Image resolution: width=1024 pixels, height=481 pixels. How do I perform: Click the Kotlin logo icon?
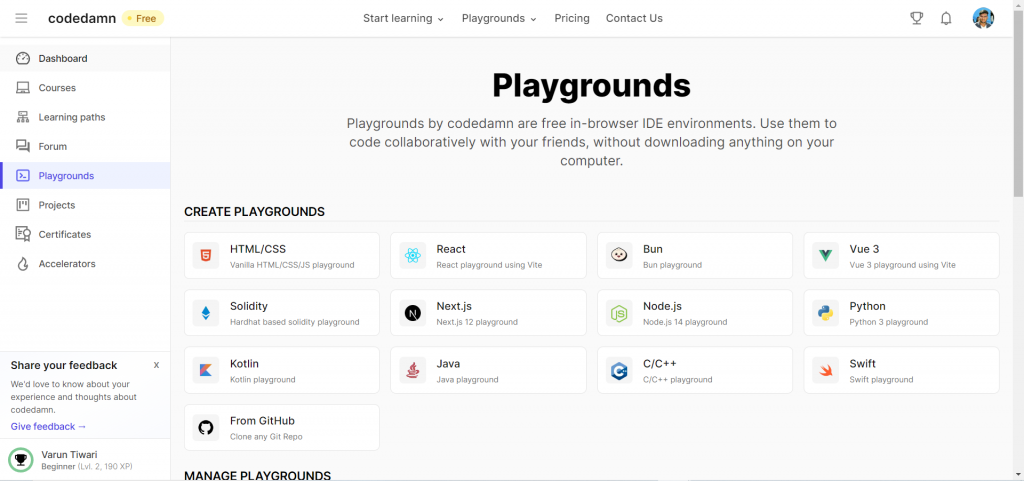click(x=206, y=371)
